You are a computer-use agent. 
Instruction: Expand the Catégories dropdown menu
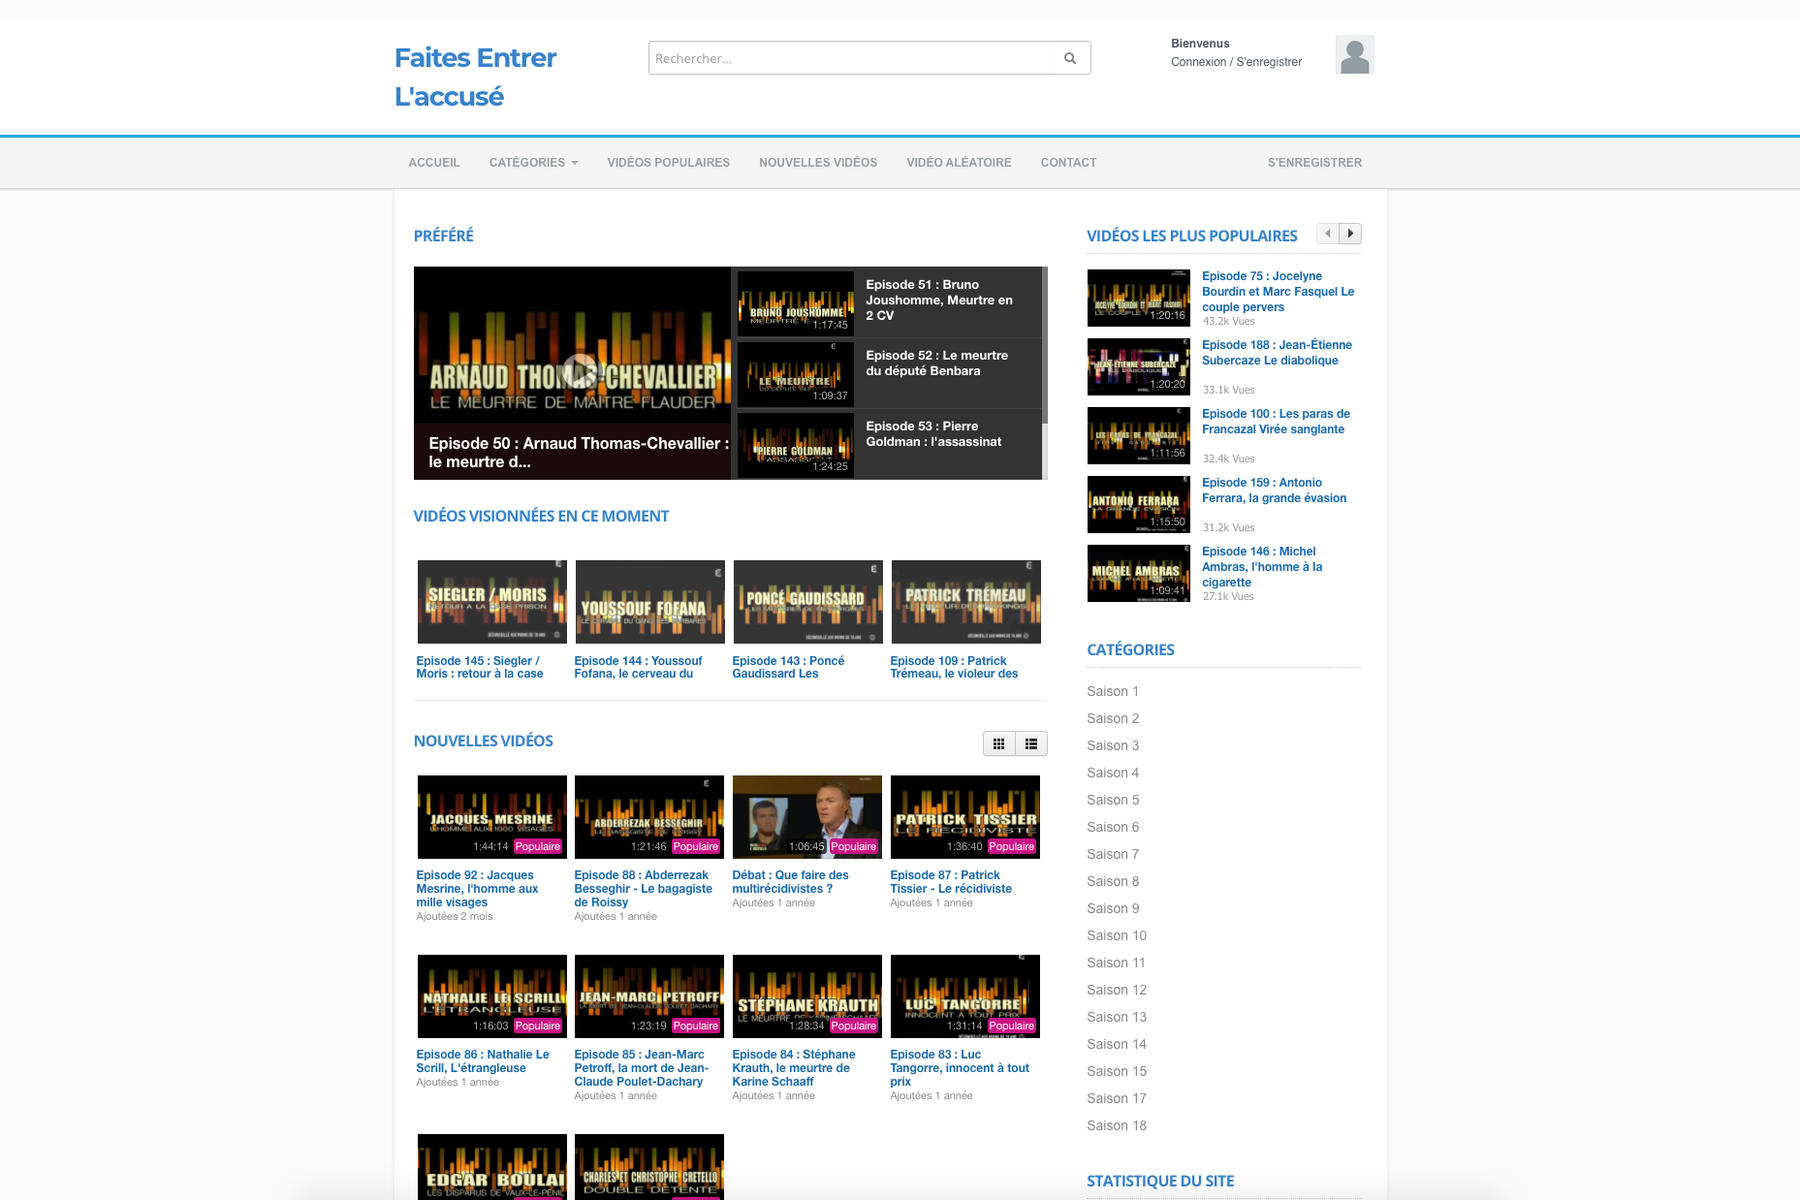(x=533, y=163)
